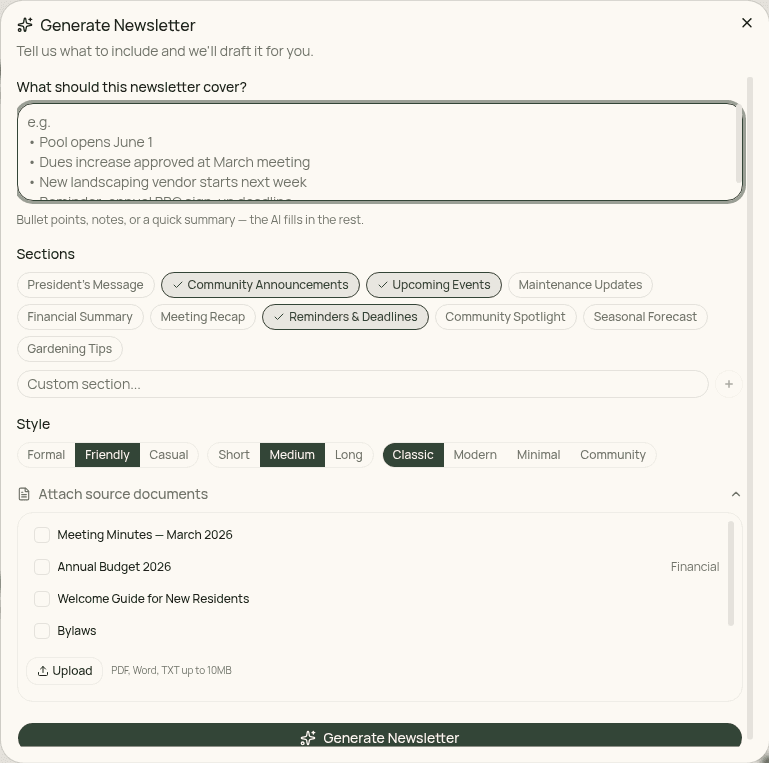Click the Custom section input field
Screen dimensions: 769x763
(362, 384)
